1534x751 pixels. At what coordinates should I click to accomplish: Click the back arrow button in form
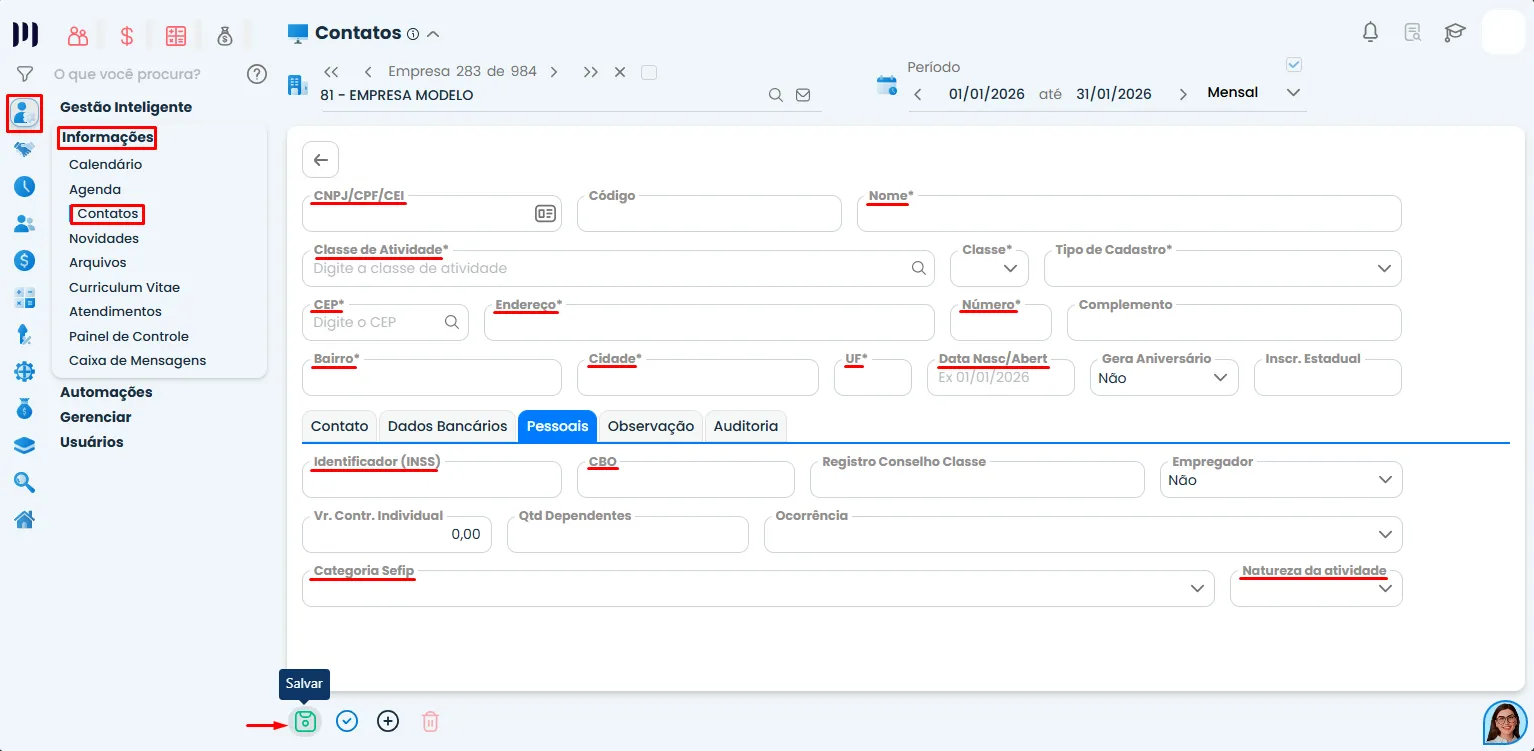click(x=320, y=160)
